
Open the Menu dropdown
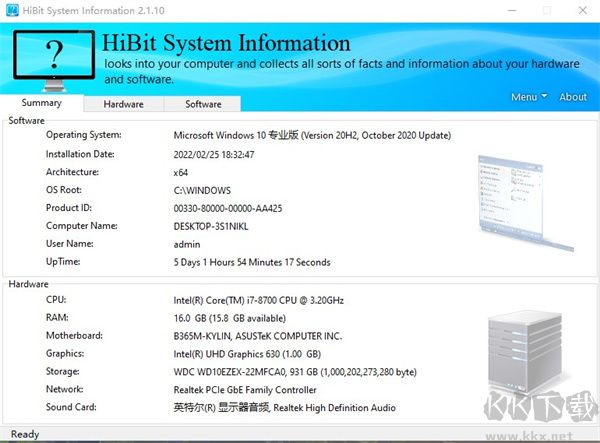tap(529, 97)
